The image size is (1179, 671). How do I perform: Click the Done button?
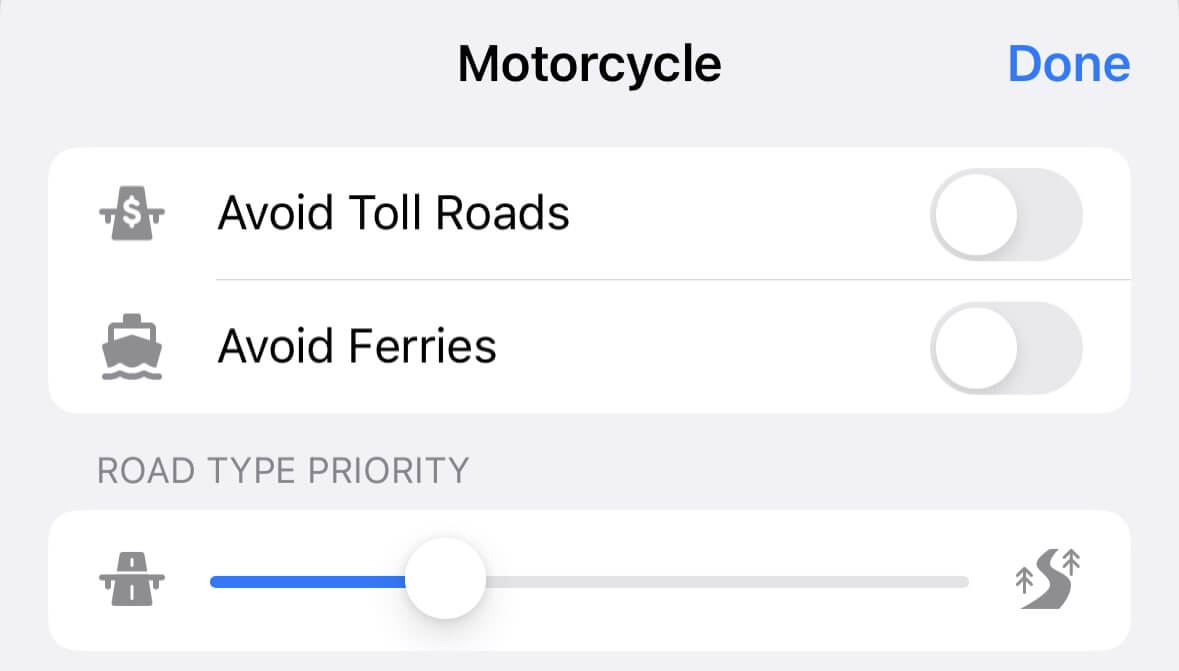1069,63
